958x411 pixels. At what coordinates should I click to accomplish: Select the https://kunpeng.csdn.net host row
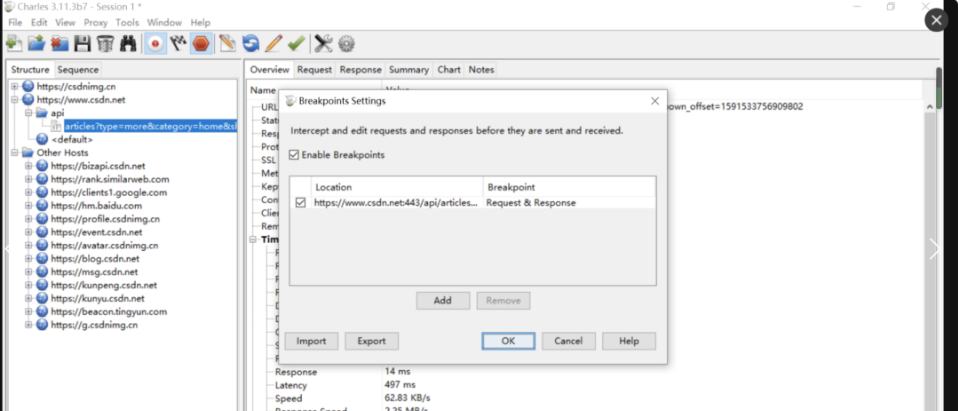click(x=104, y=285)
